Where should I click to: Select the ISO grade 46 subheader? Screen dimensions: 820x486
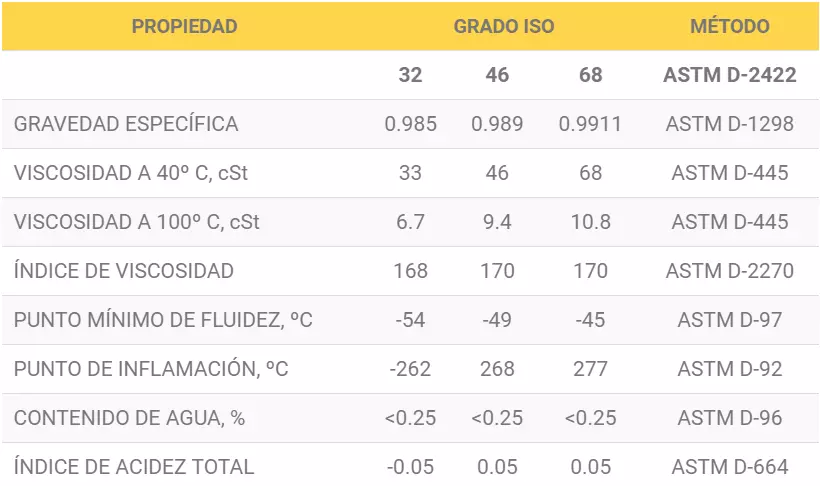[497, 75]
